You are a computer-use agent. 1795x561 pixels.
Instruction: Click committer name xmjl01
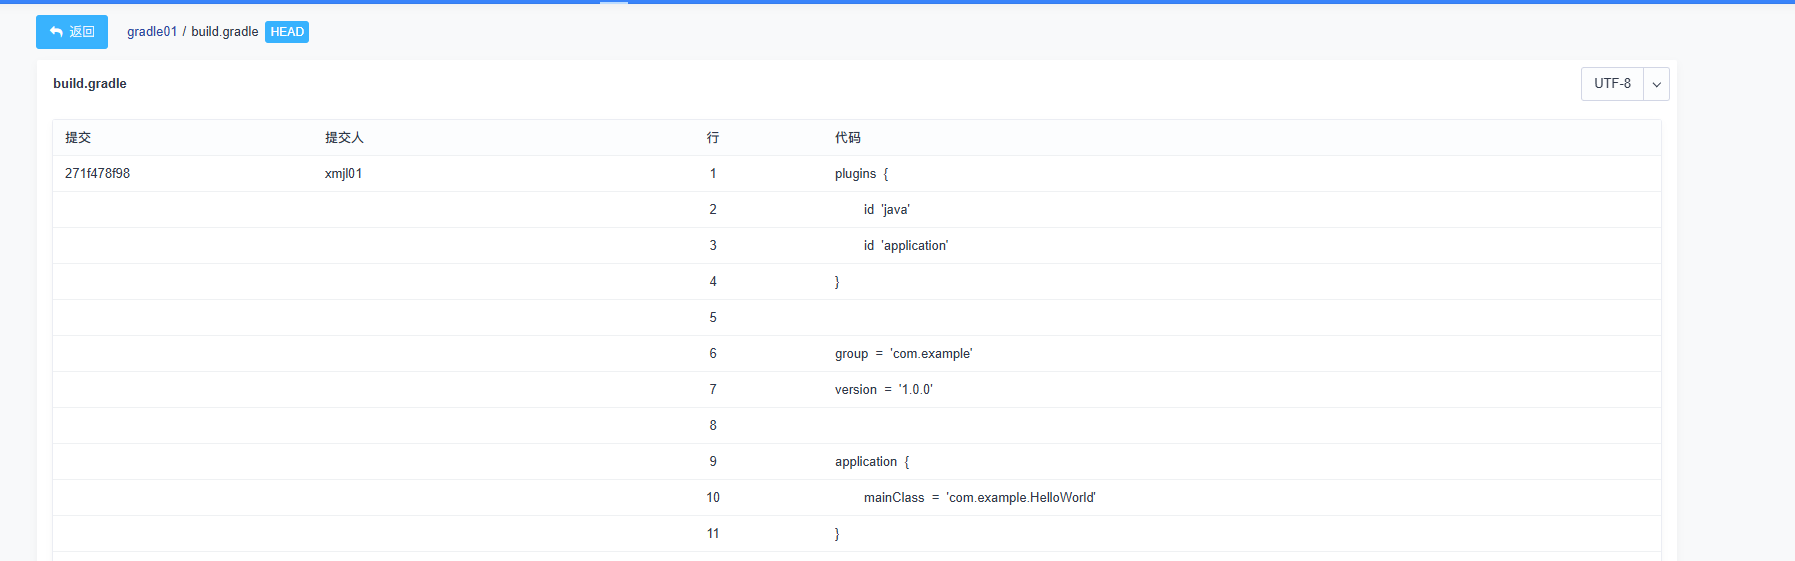click(x=343, y=174)
